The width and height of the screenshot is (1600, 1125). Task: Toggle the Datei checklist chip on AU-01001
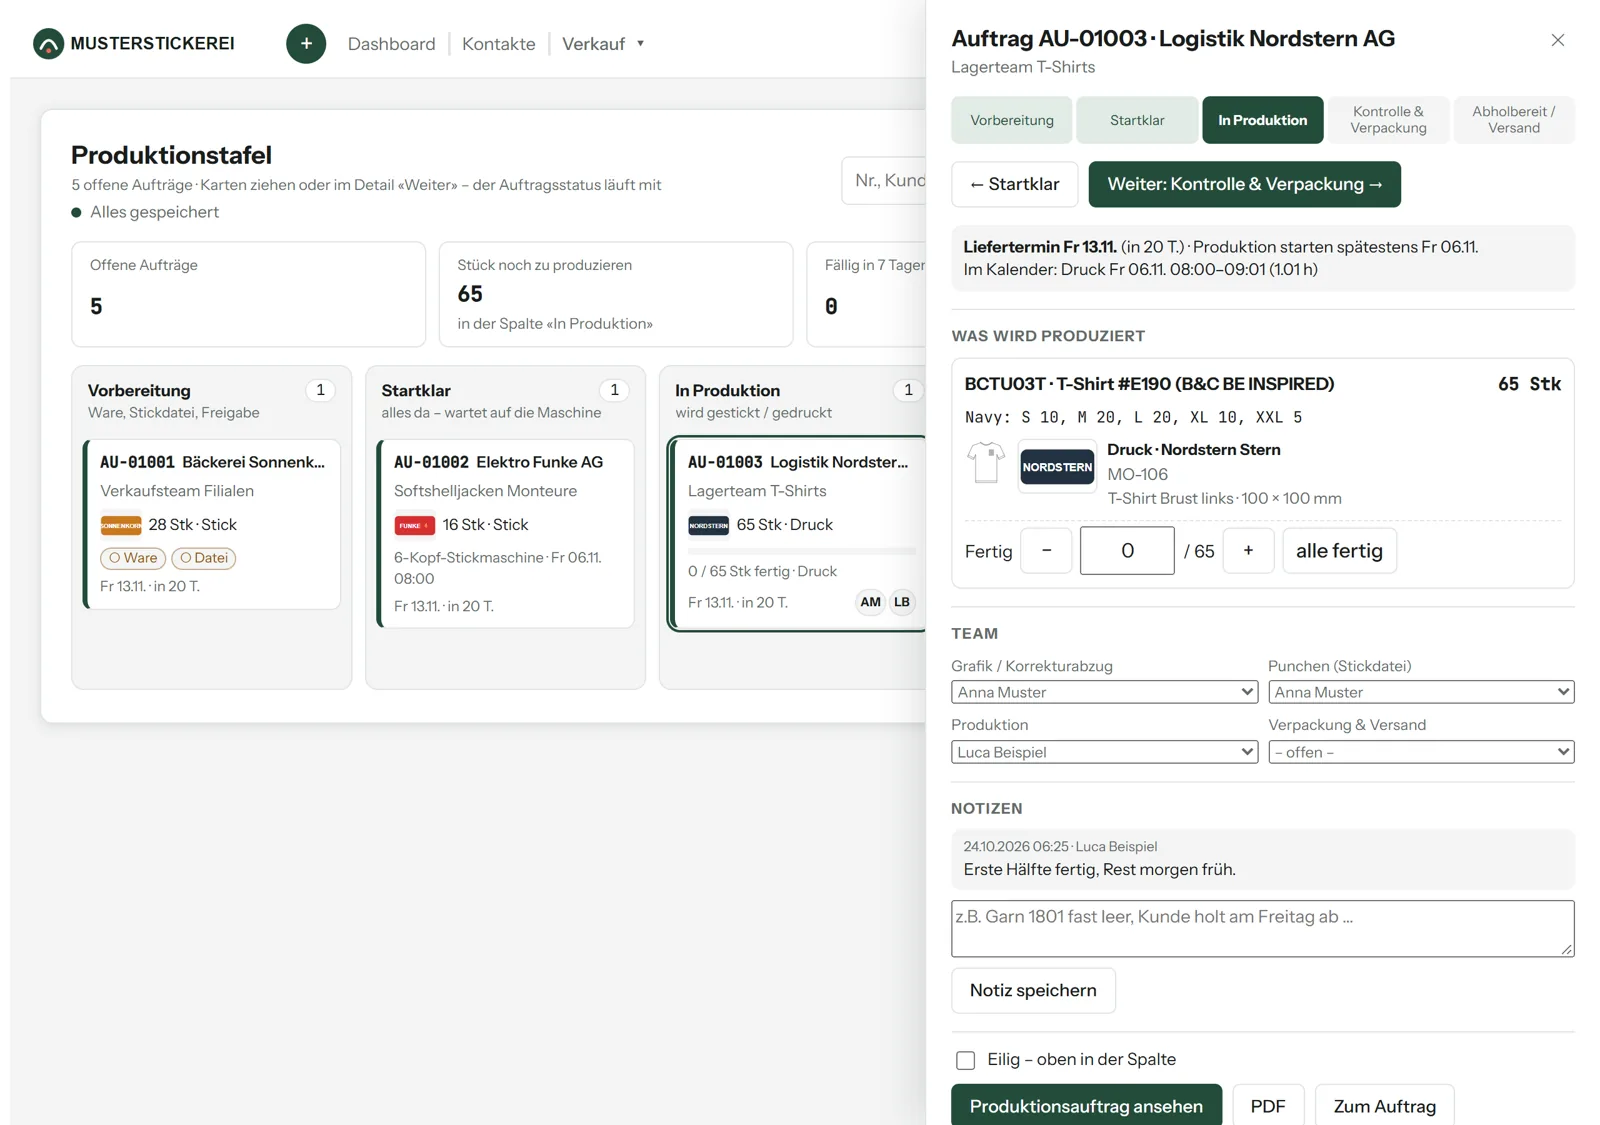204,558
